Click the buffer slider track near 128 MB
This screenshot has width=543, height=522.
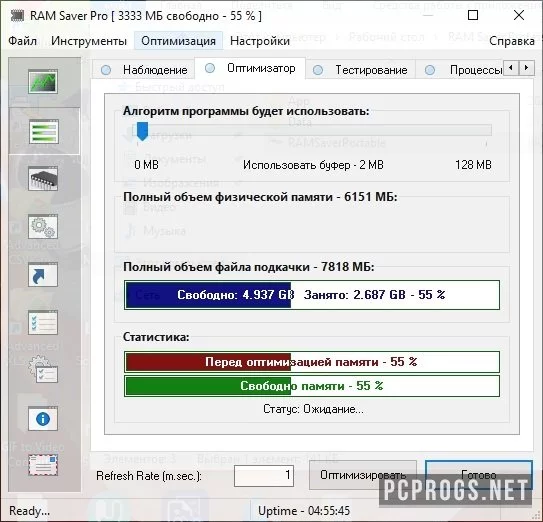485,130
